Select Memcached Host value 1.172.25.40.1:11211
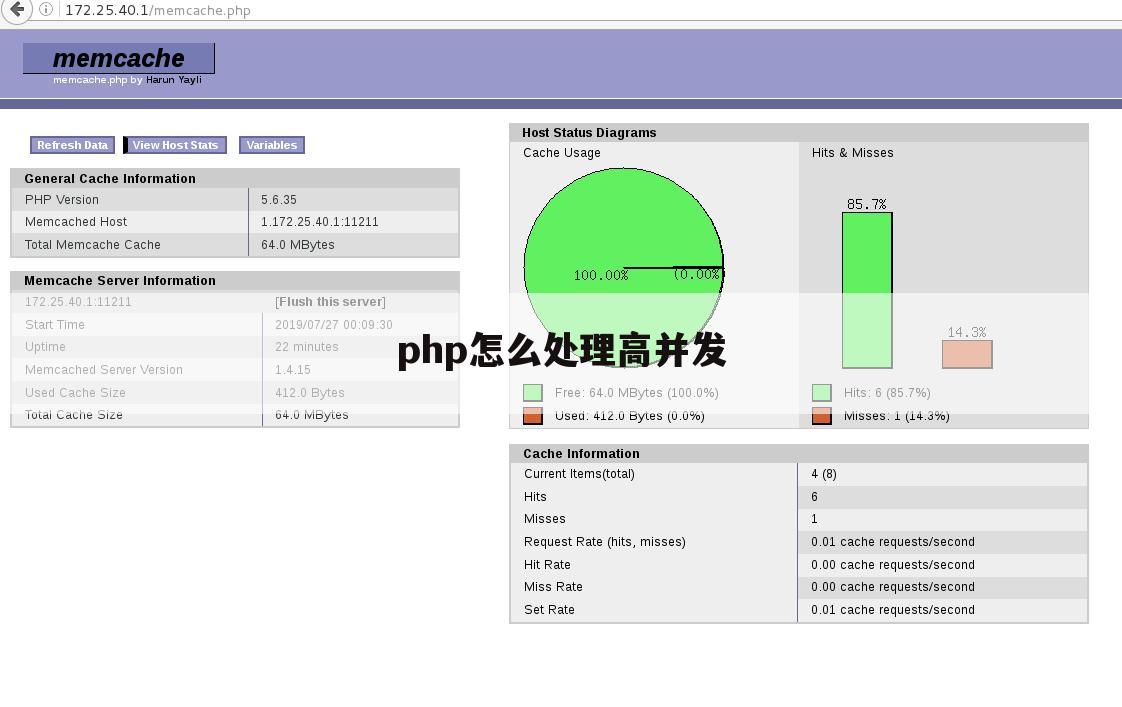Screen dimensions: 1122x707 [x=320, y=222]
